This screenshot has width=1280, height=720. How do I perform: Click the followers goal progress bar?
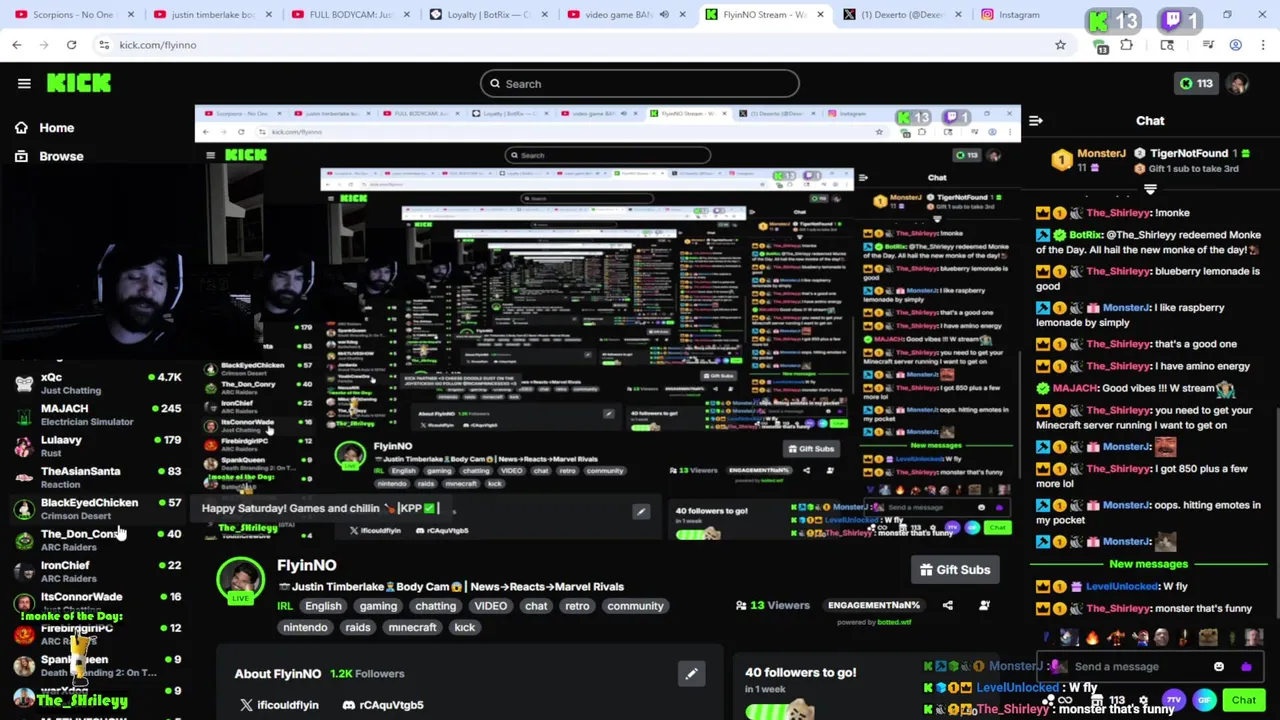click(781, 711)
